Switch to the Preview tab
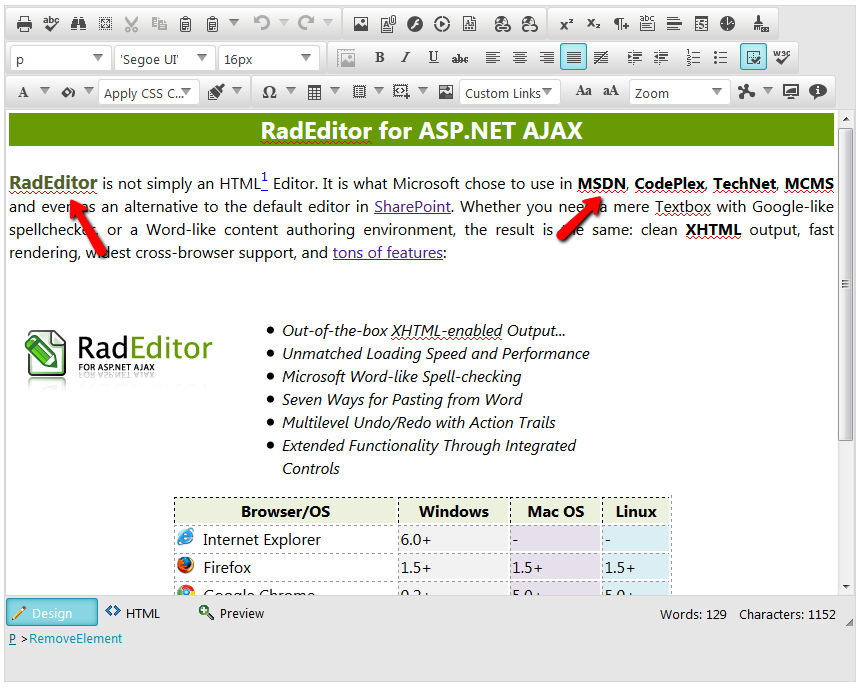Image resolution: width=860 pixels, height=687 pixels. click(x=231, y=612)
